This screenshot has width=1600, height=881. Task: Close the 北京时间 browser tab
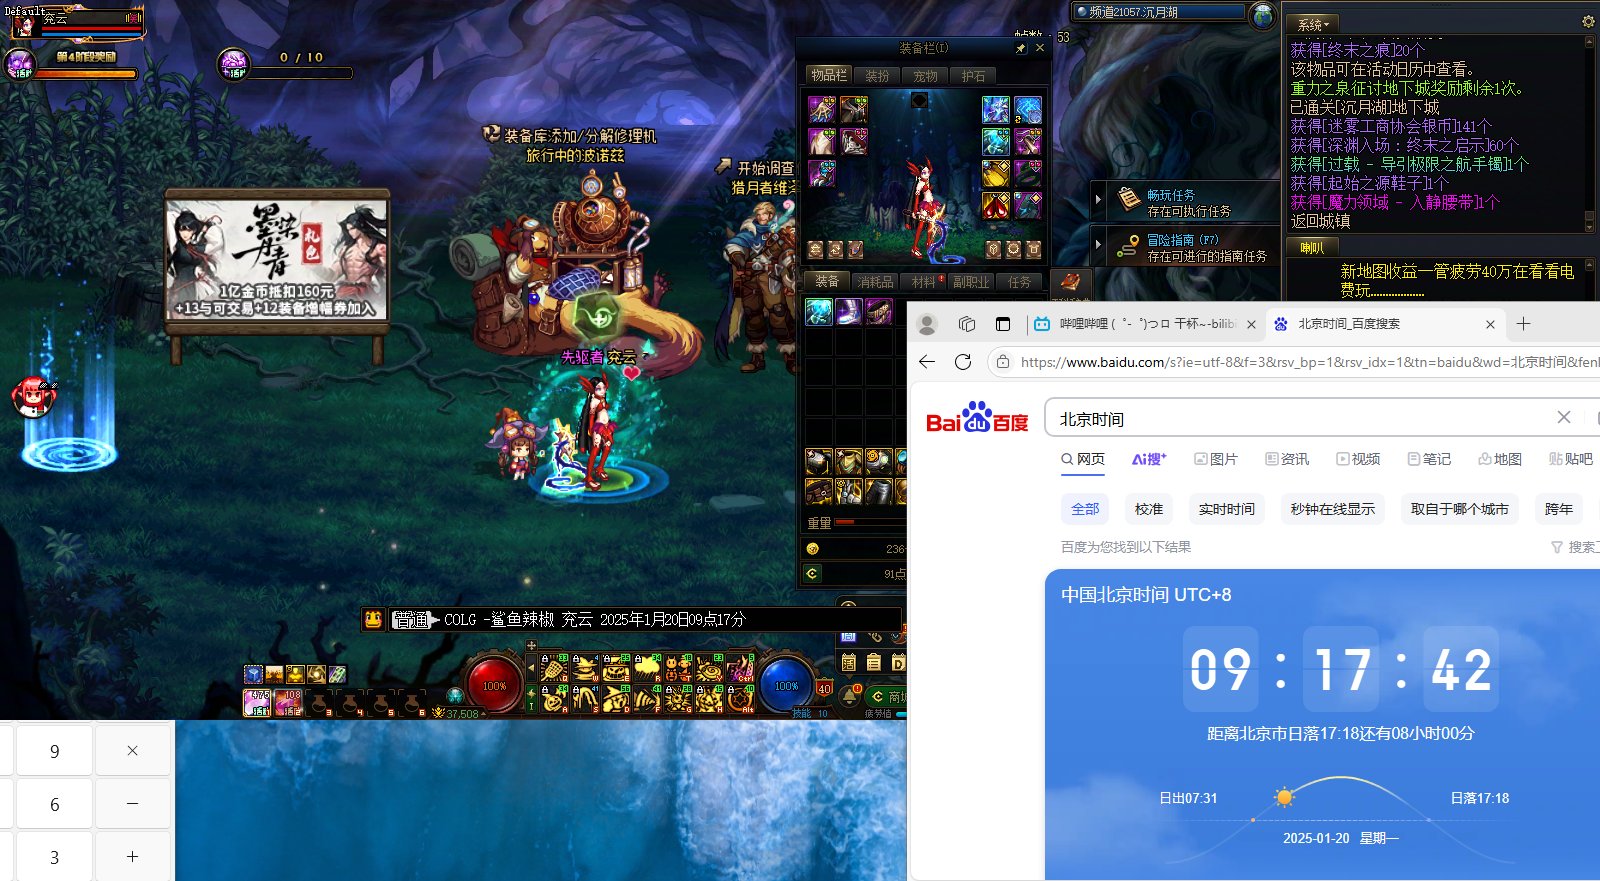point(1490,324)
